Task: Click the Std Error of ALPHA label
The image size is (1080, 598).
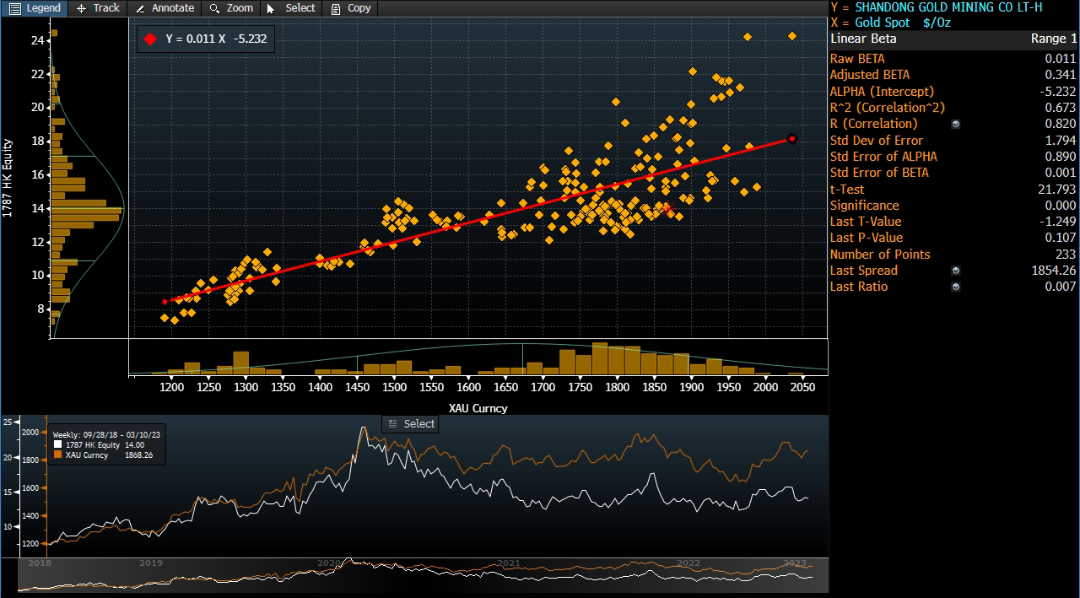Action: click(x=883, y=156)
